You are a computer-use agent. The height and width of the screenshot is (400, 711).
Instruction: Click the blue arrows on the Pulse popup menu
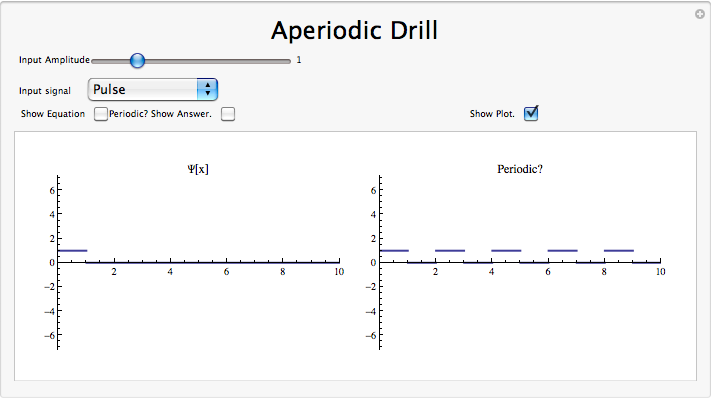pos(207,90)
